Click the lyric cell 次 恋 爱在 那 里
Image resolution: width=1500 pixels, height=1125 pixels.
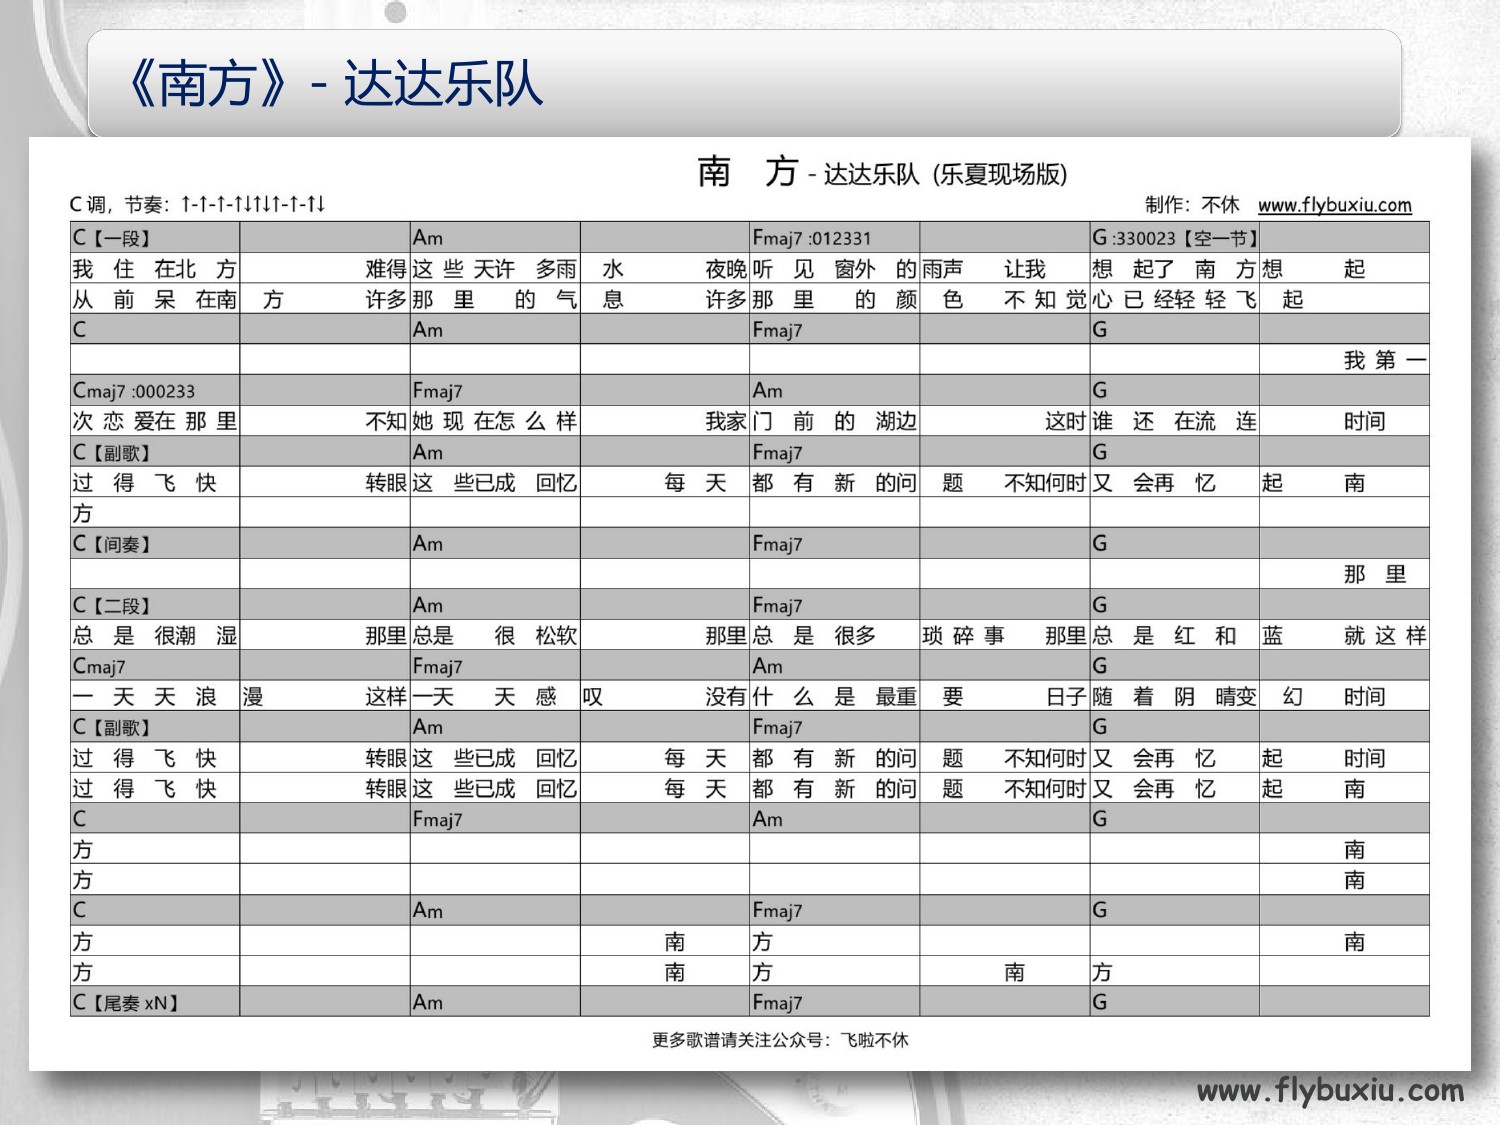pyautogui.click(x=154, y=421)
